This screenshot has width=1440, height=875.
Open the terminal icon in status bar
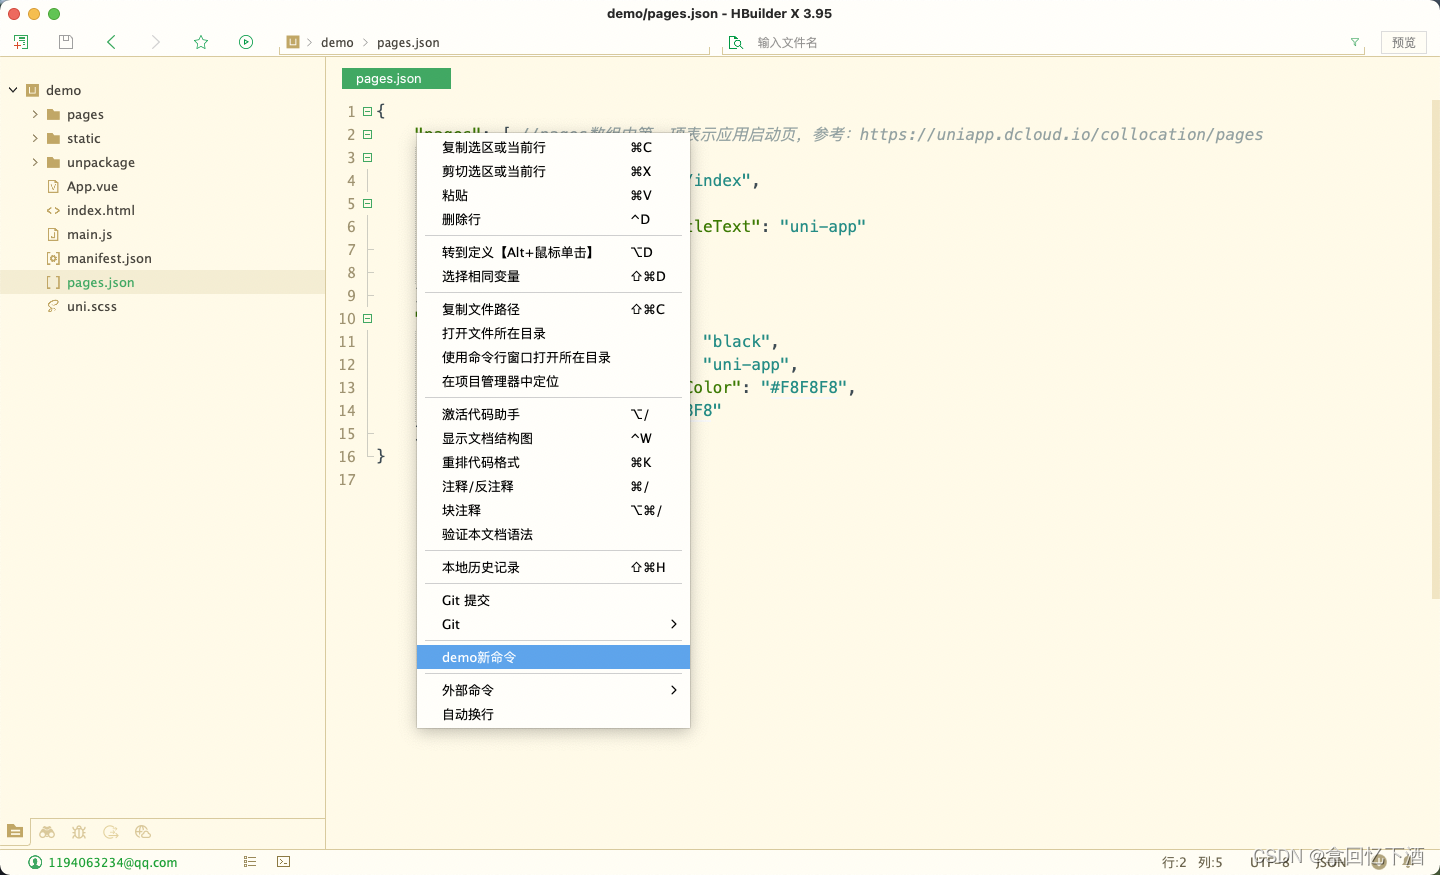click(x=284, y=861)
